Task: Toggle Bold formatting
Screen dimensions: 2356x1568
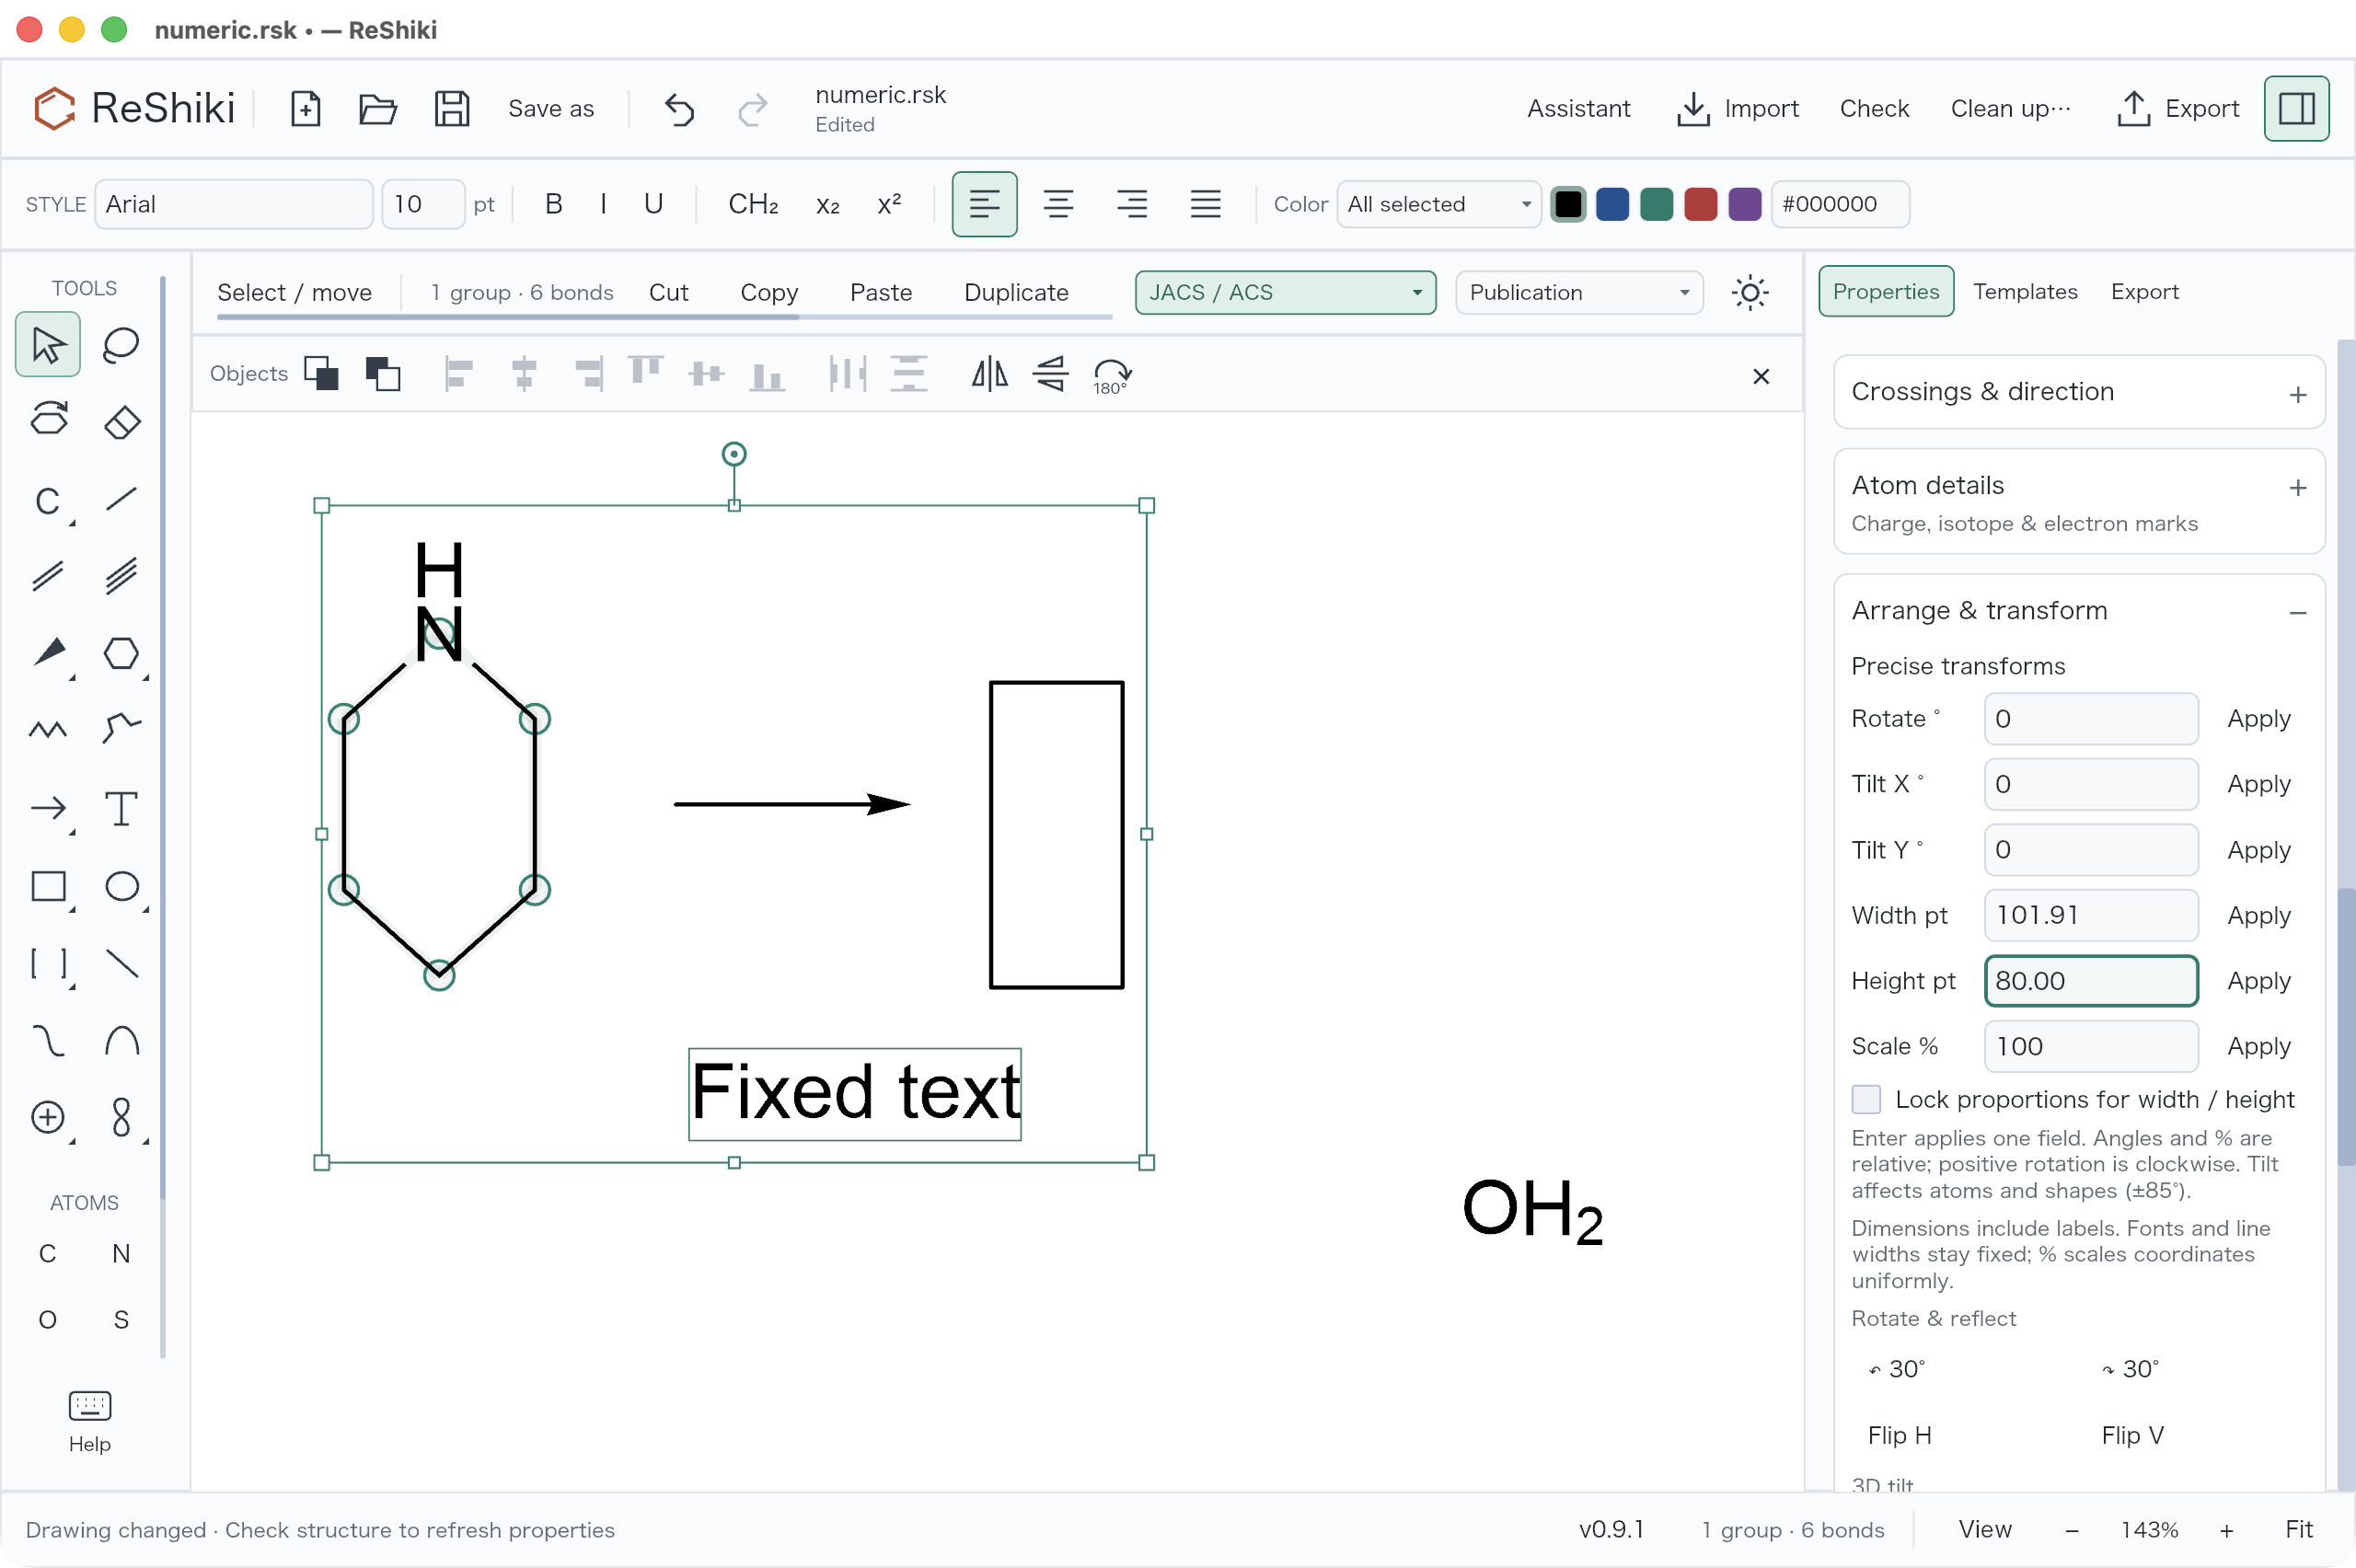Action: (x=553, y=204)
